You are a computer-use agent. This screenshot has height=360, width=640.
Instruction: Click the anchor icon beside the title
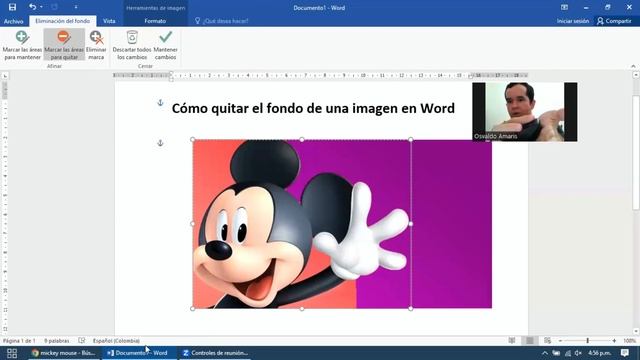pos(160,103)
